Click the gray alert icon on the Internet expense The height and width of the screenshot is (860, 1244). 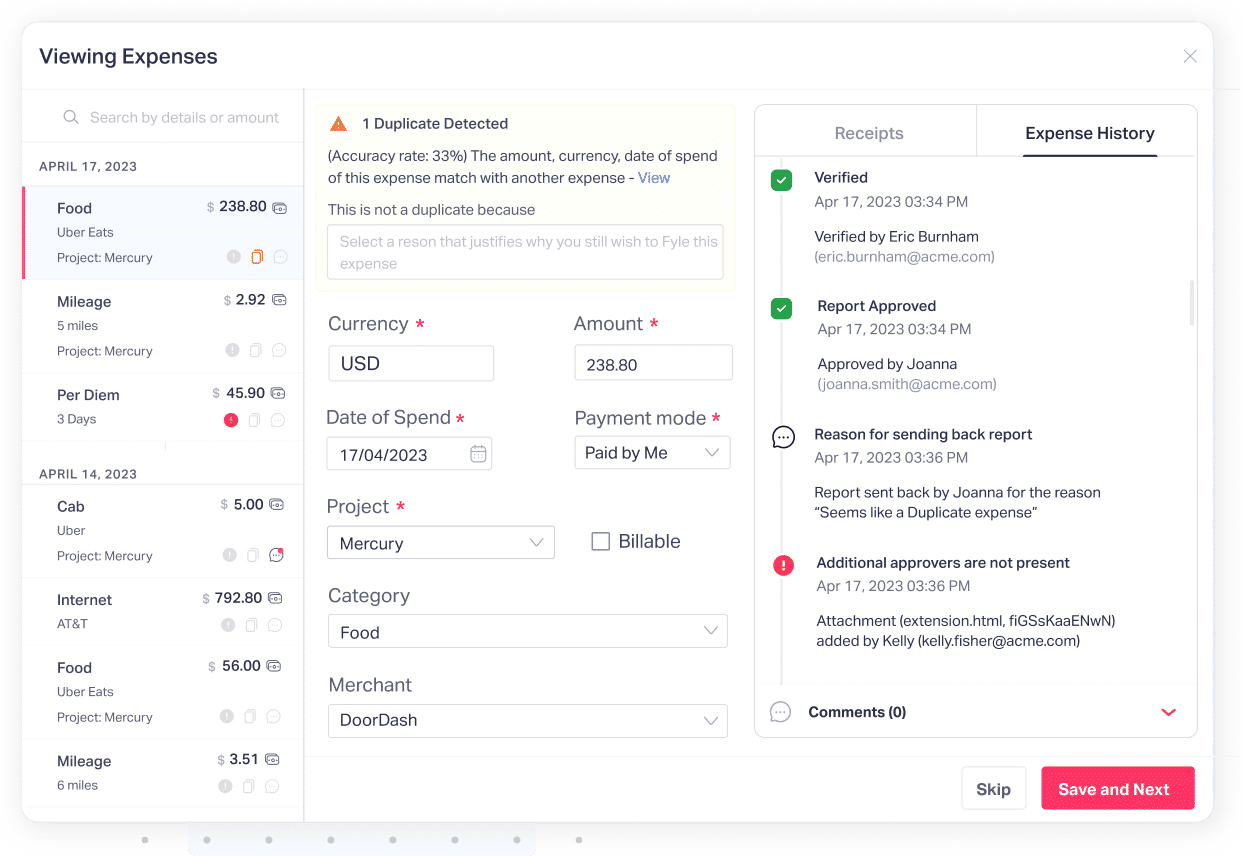click(228, 625)
